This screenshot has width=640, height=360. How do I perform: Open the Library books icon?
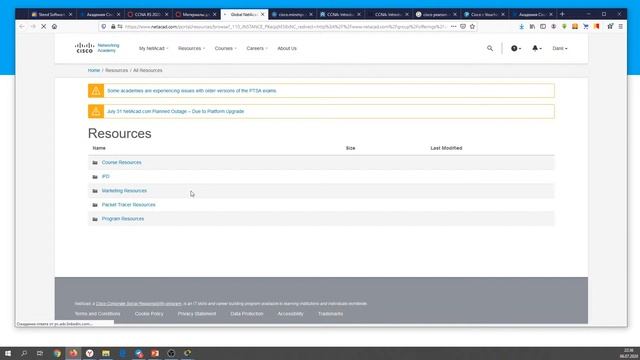tap(532, 27)
